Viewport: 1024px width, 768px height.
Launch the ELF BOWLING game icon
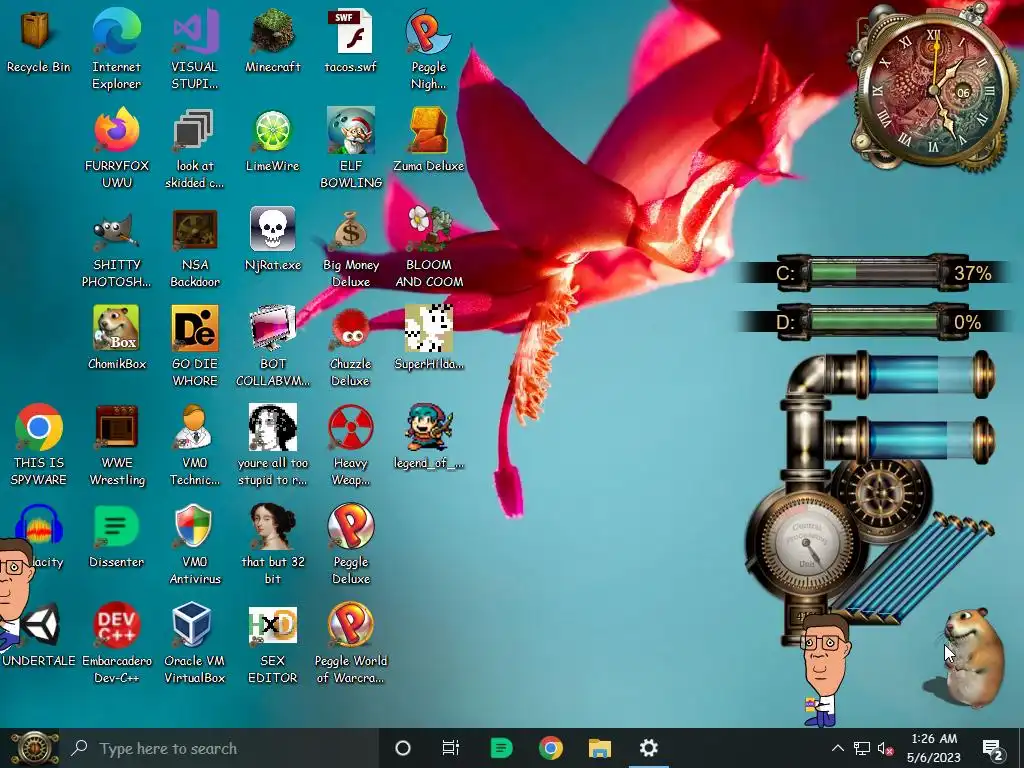coord(351,131)
